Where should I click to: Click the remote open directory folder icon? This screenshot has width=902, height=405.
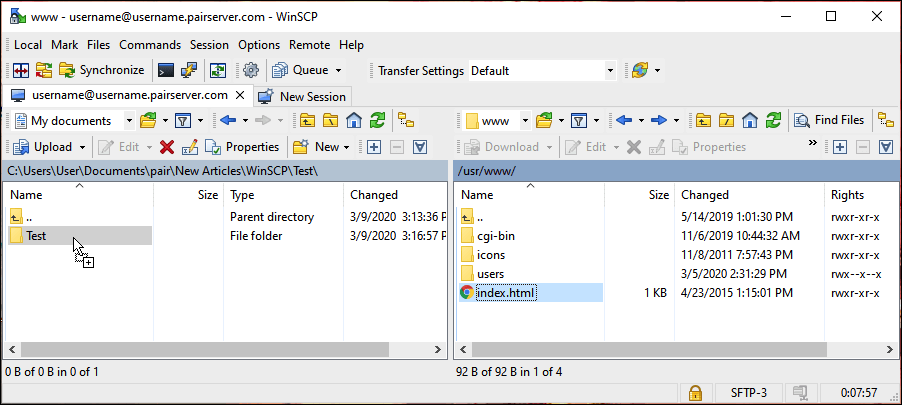coord(544,121)
